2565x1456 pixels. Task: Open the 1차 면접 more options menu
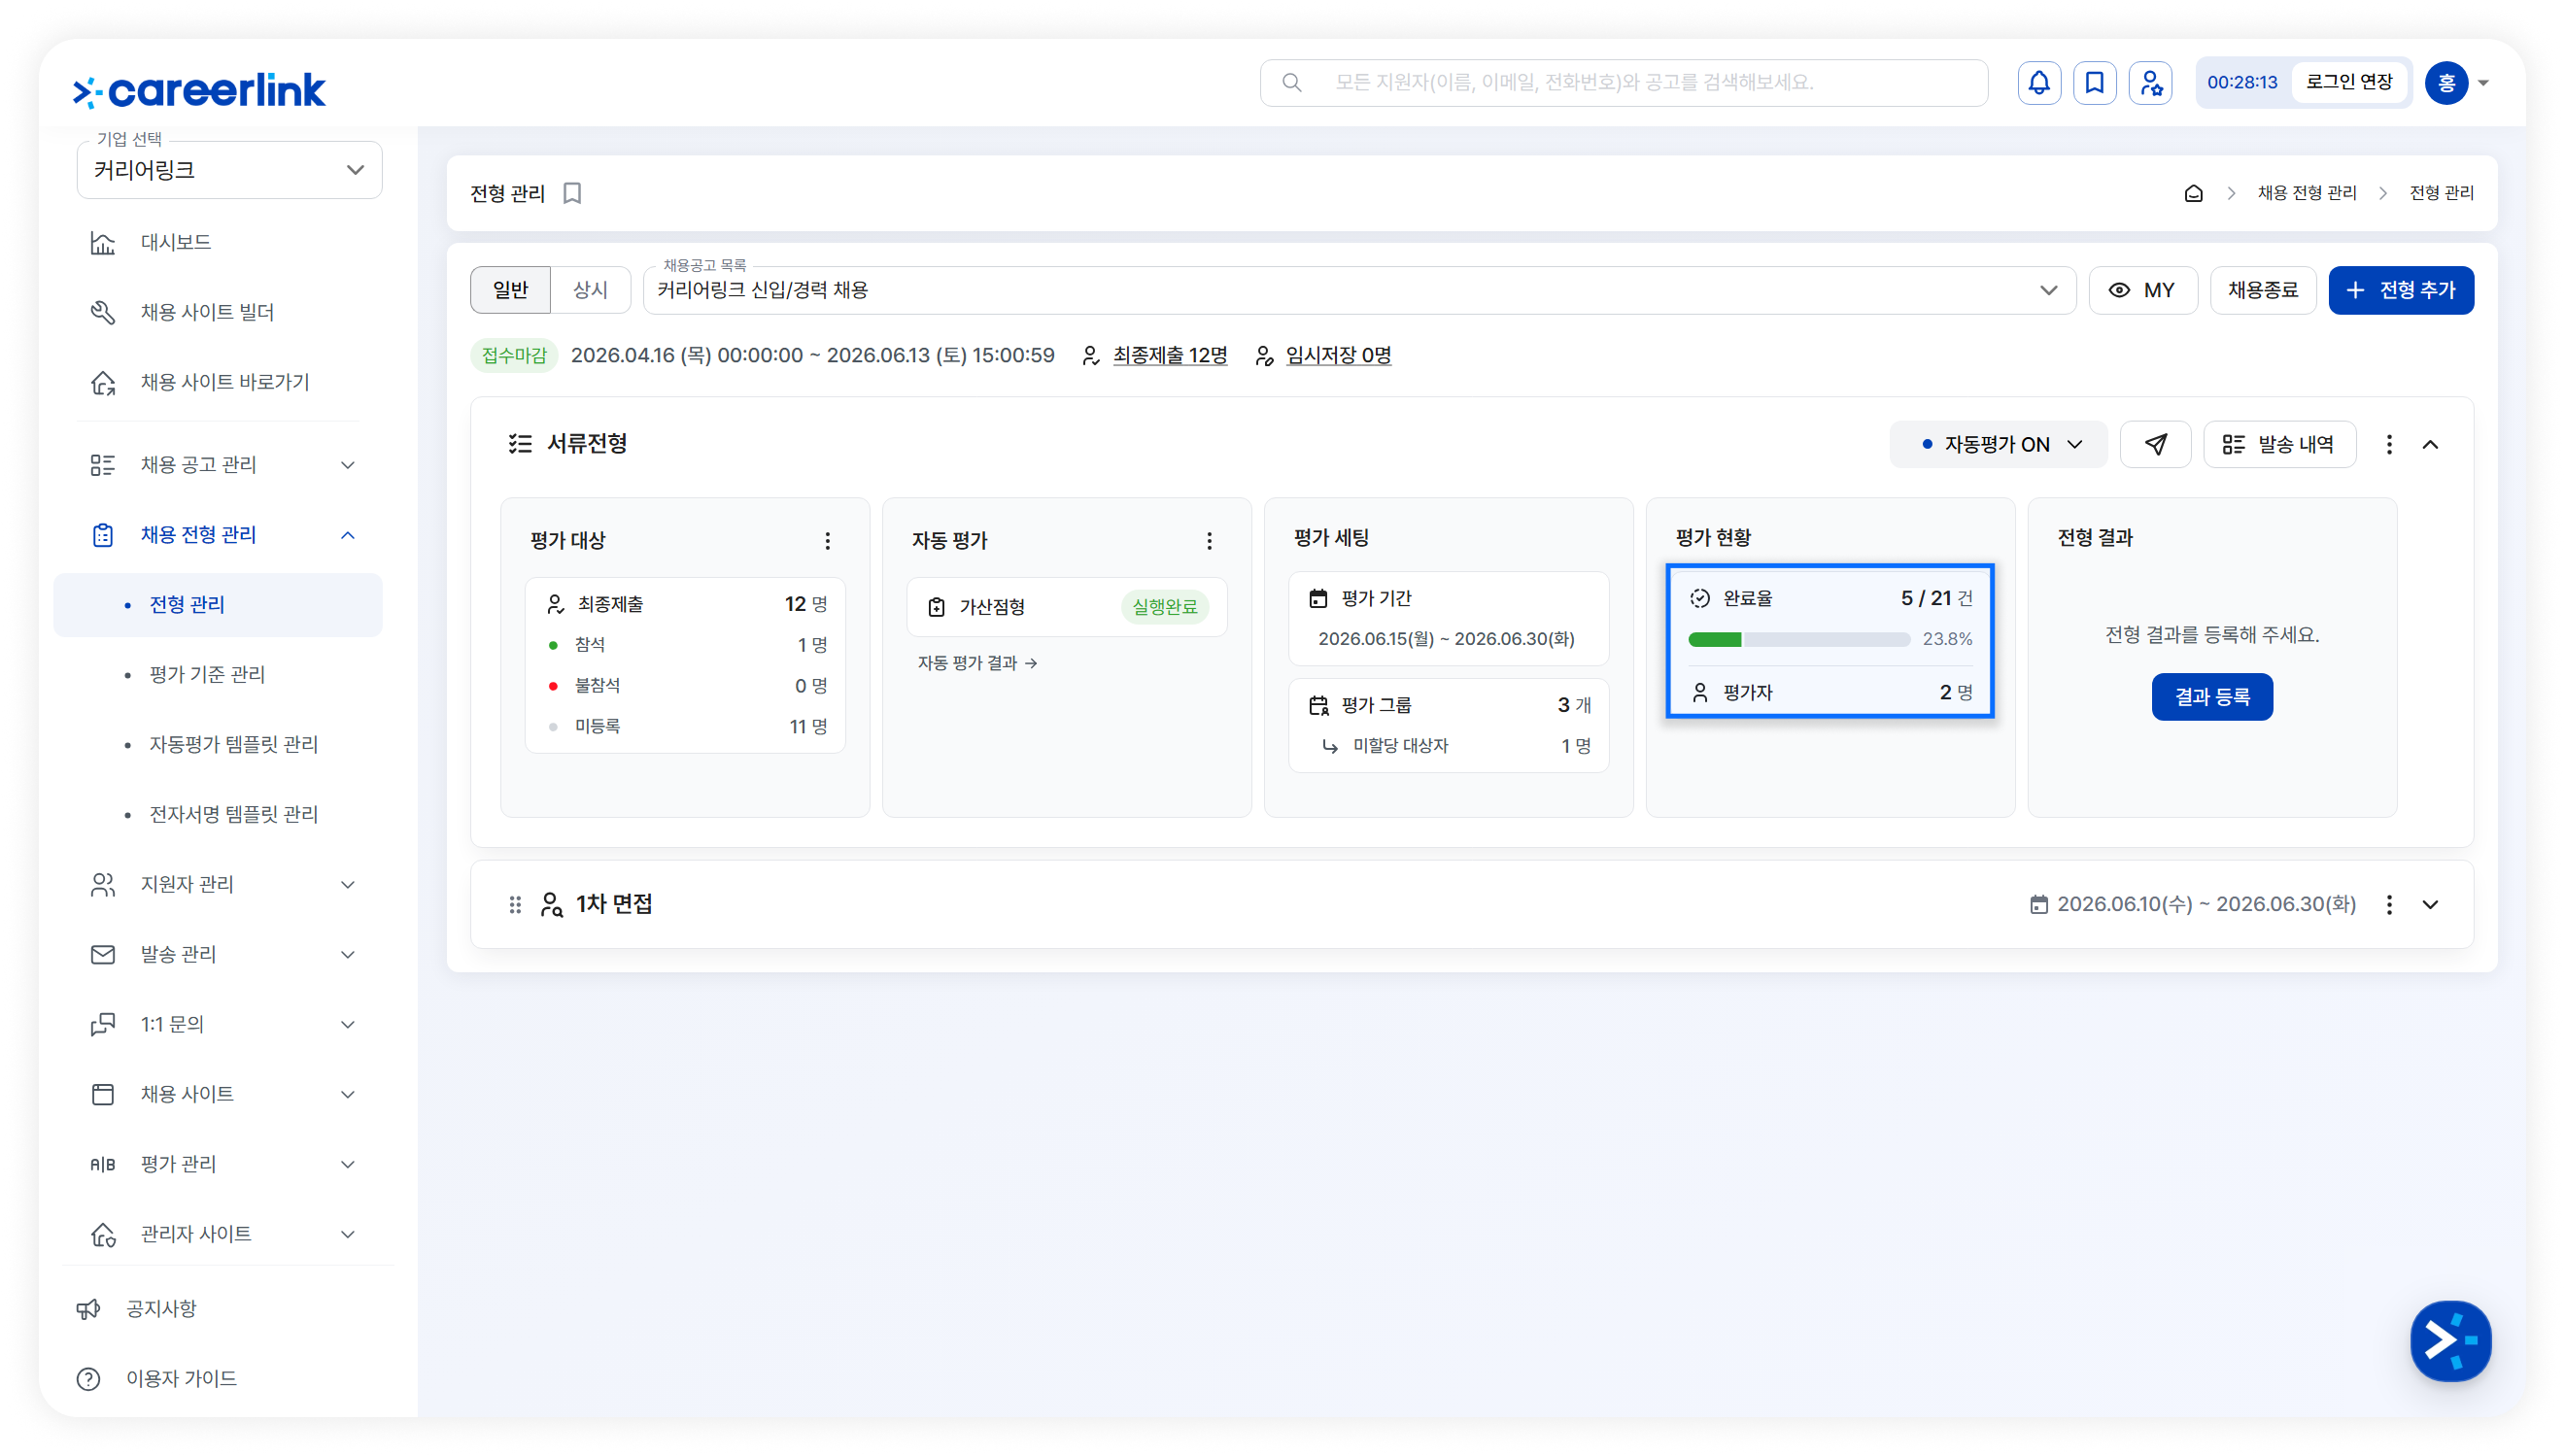tap(2389, 905)
